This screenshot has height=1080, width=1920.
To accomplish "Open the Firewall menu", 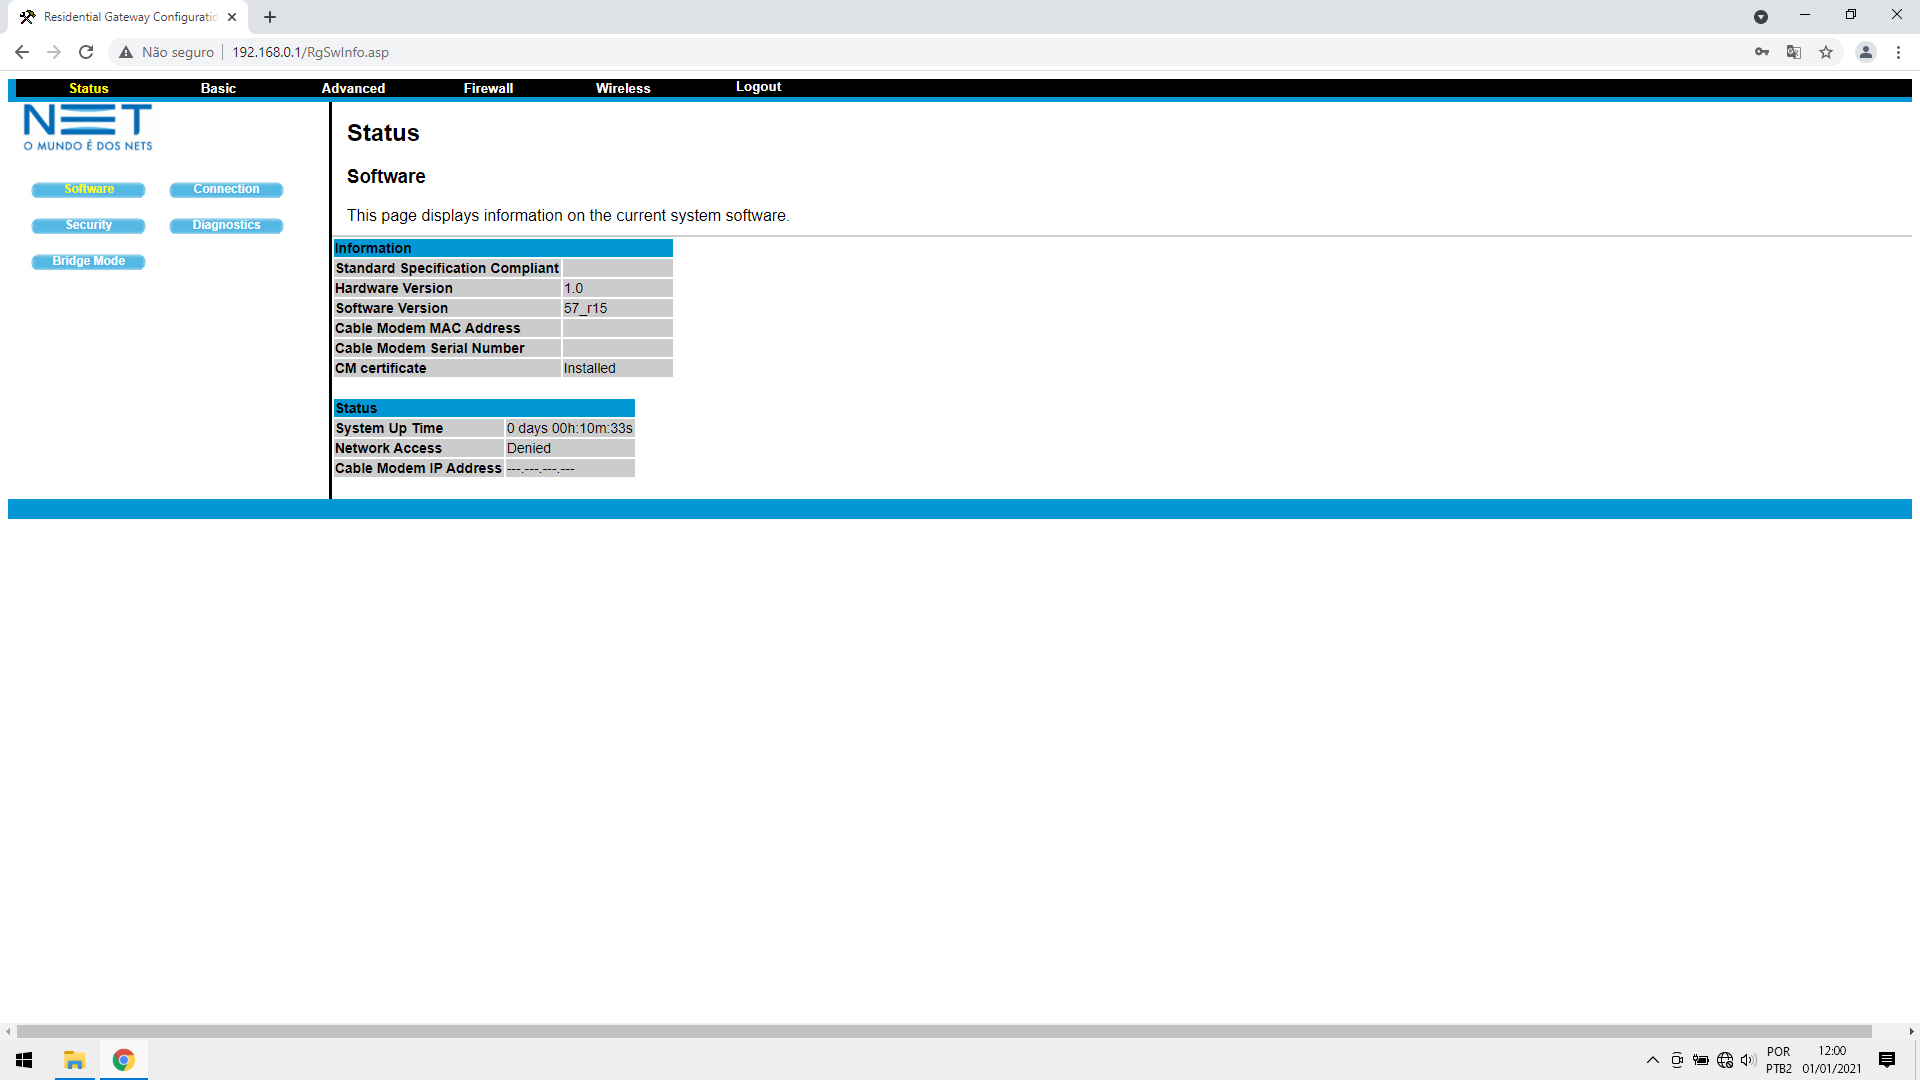I will click(x=488, y=88).
